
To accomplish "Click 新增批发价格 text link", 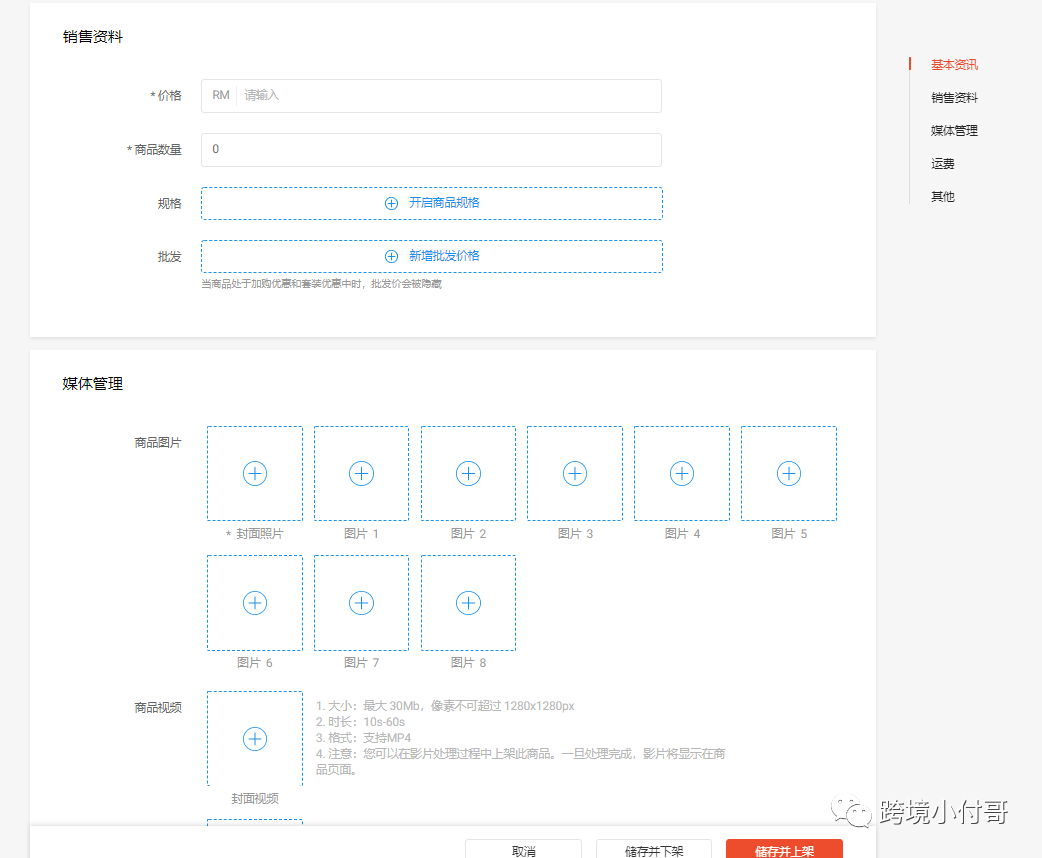I will coord(444,256).
